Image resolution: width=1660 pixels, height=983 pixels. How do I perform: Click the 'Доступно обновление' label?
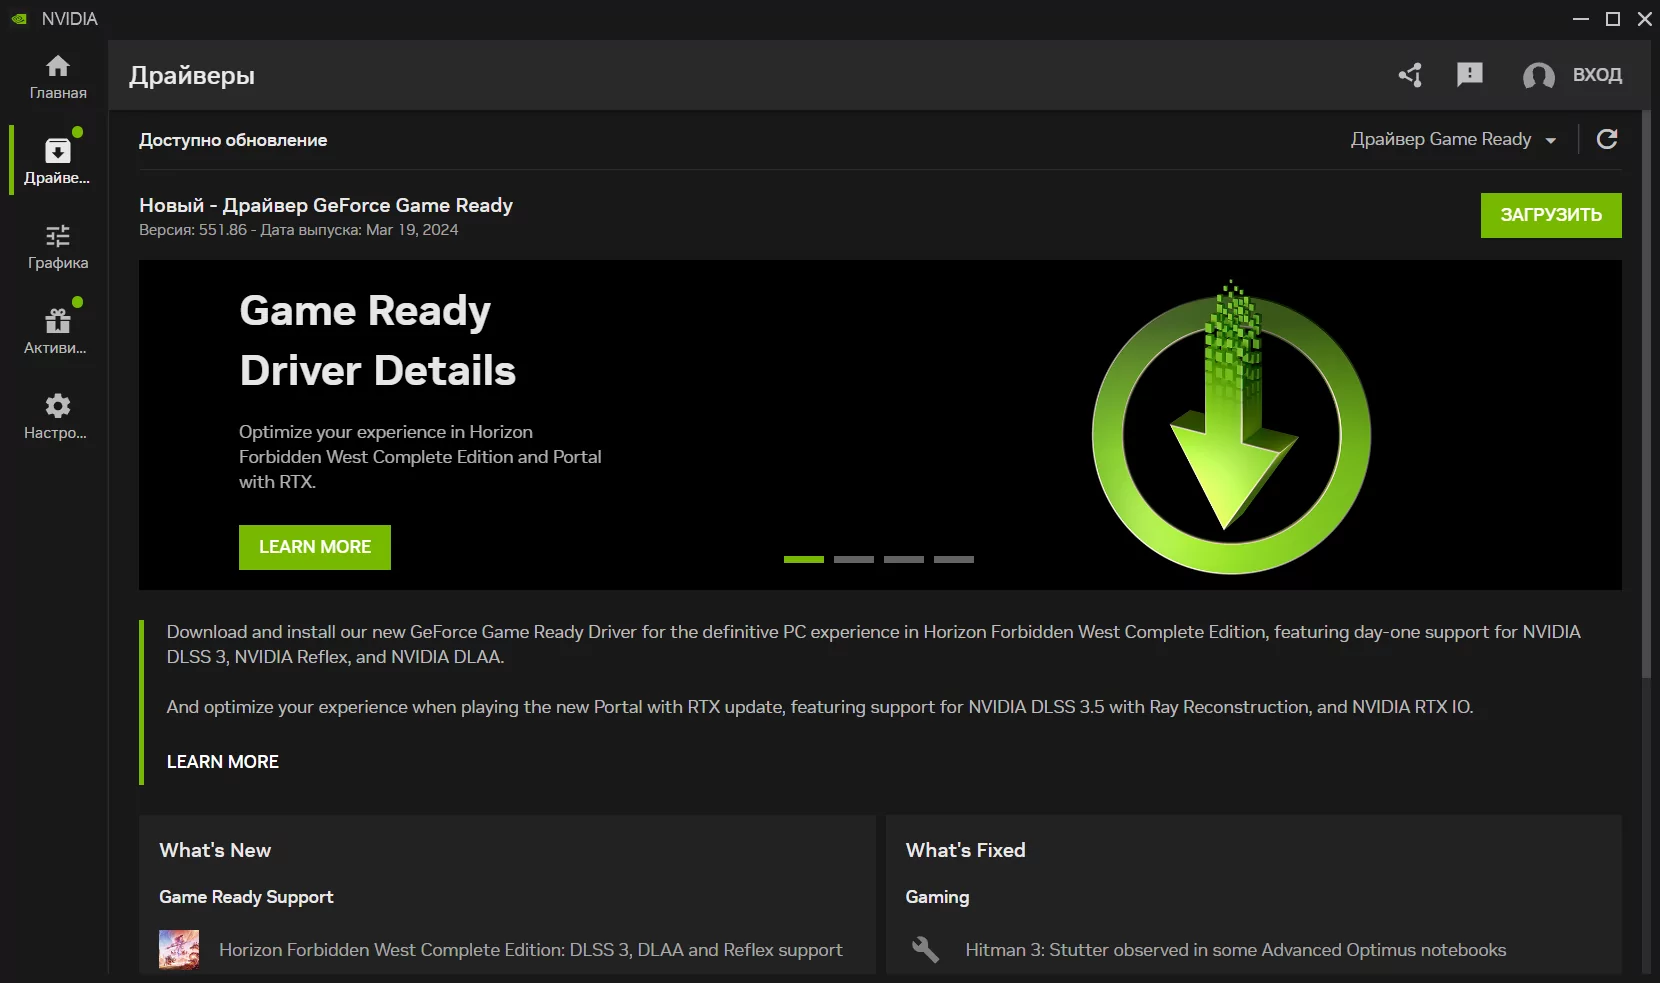coord(233,140)
